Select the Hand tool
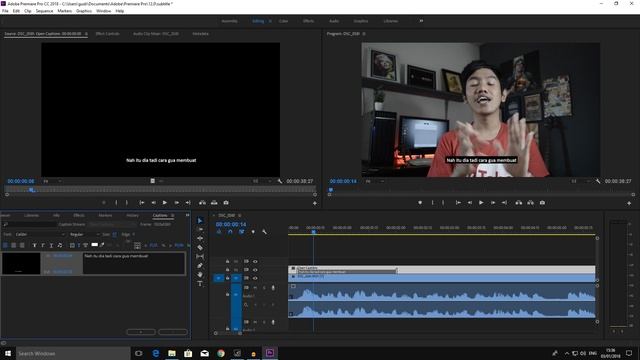This screenshot has height=360, width=640. click(x=200, y=275)
